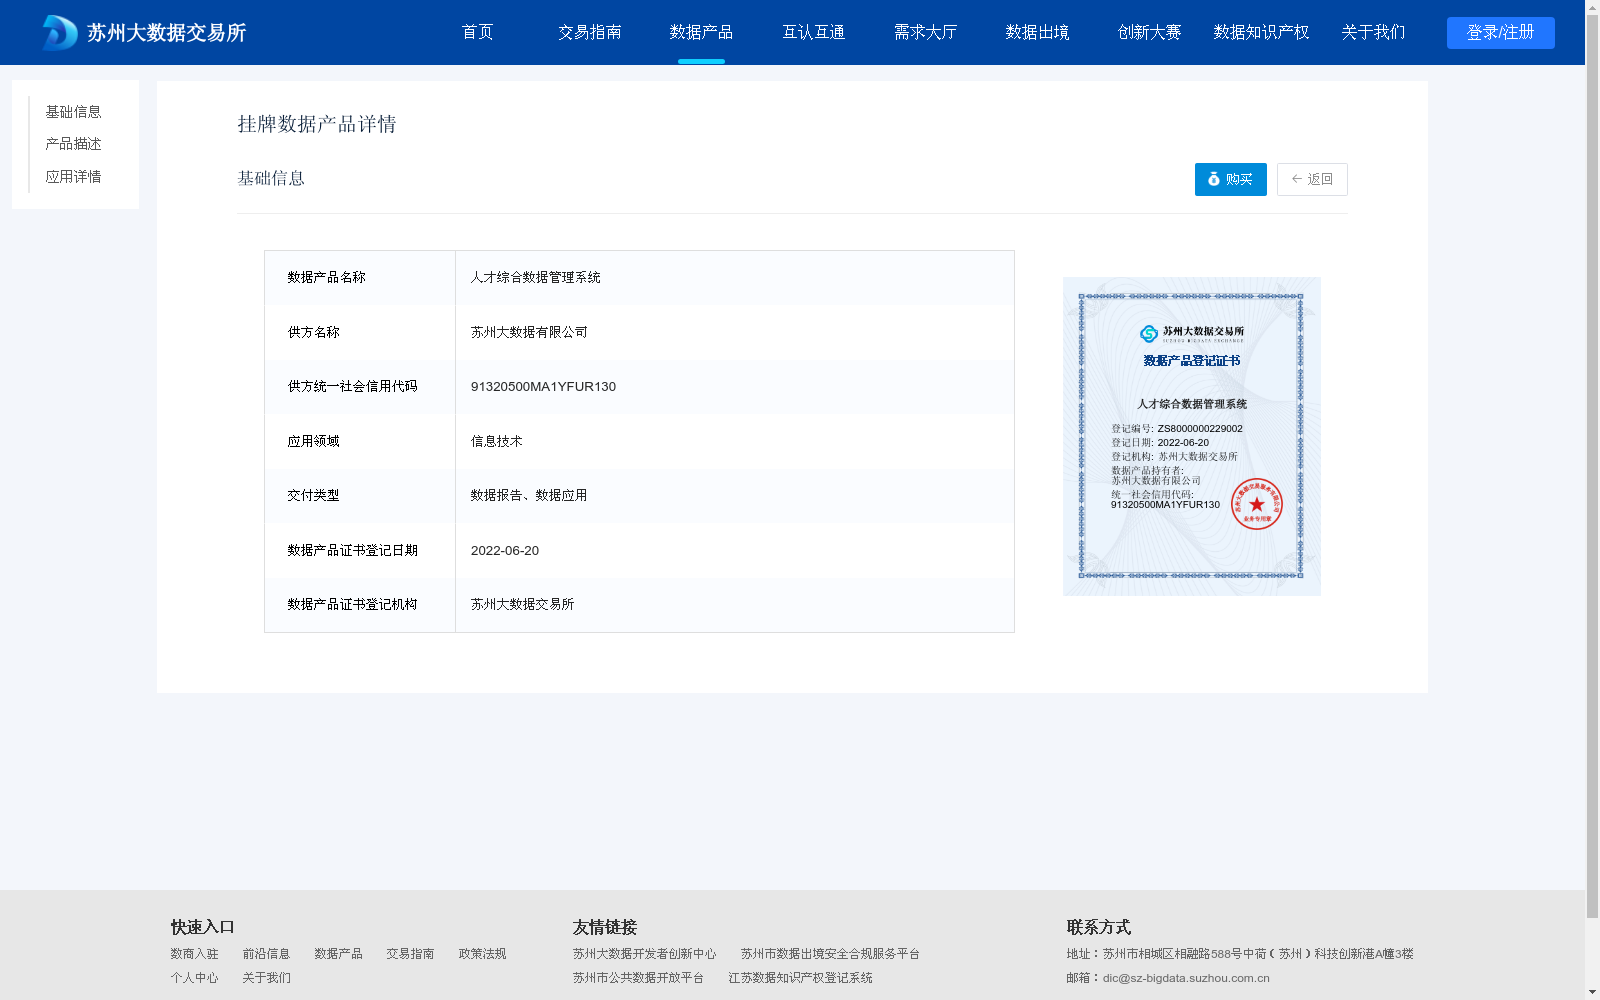Click the registration date 2022-06-20 cell
This screenshot has height=1000, width=1600.
(735, 550)
